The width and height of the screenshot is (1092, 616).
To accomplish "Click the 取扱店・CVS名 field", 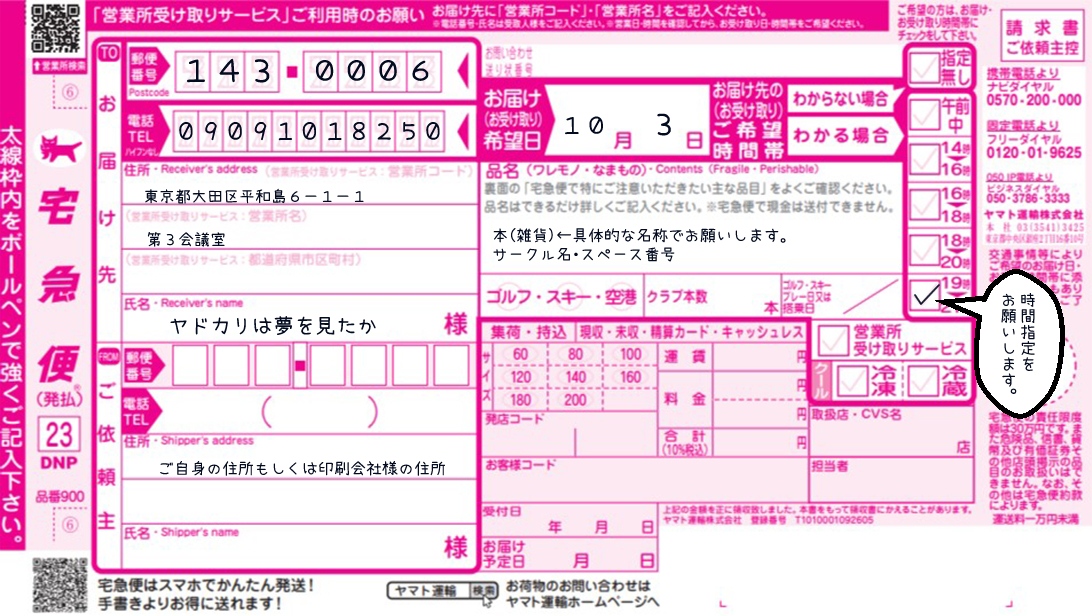I will [x=891, y=432].
